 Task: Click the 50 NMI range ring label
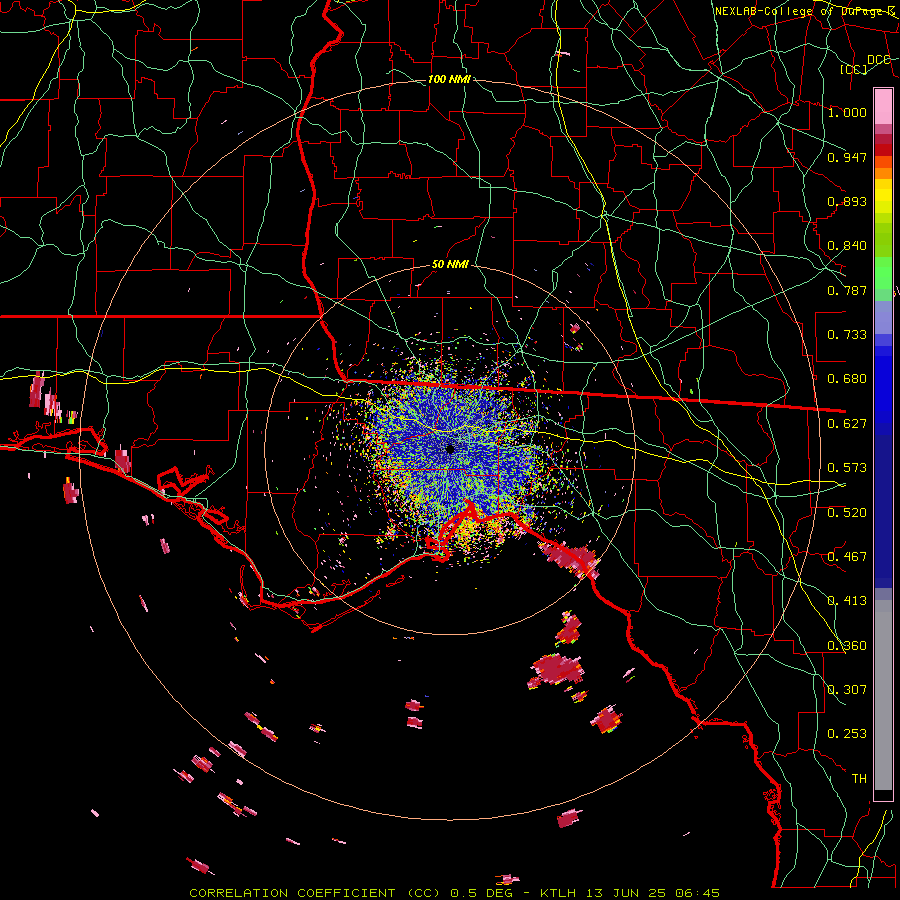[x=450, y=265]
